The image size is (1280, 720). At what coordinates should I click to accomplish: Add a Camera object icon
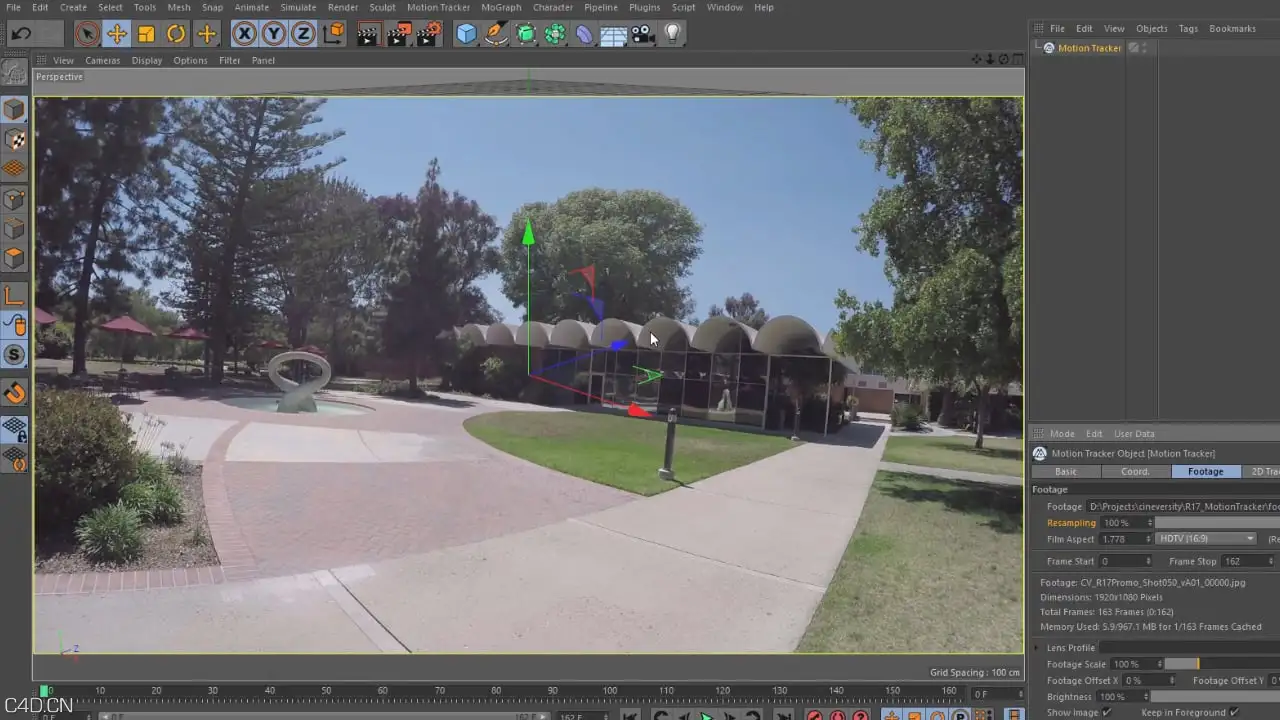point(643,34)
